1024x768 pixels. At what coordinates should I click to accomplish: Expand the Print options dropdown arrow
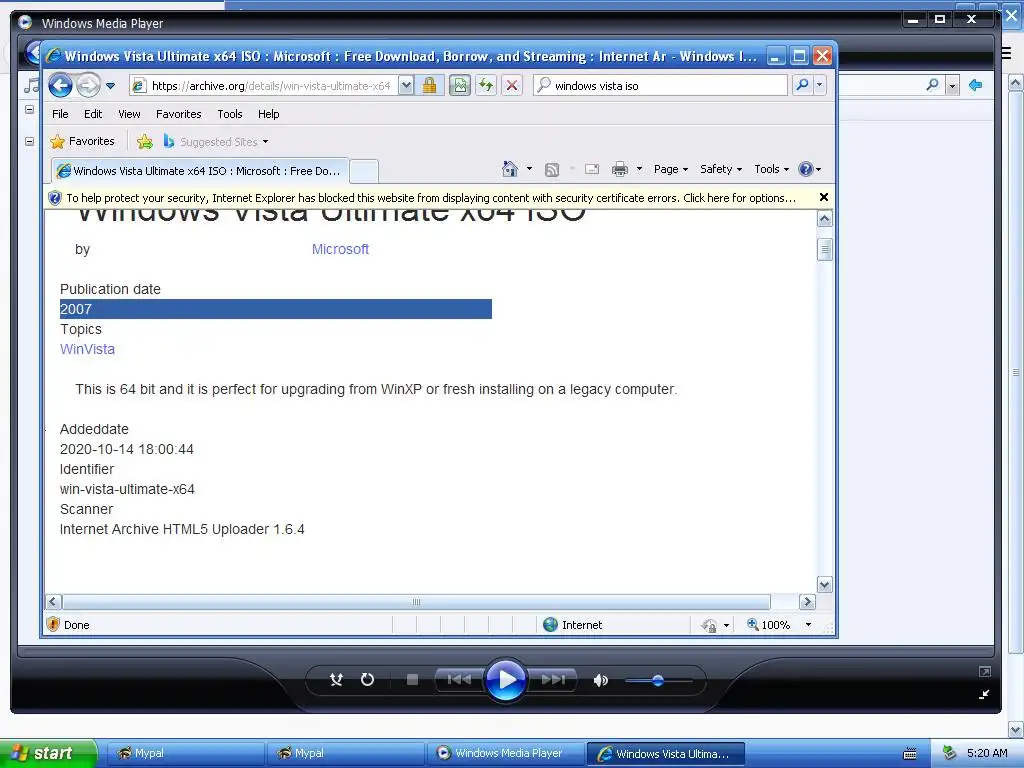[639, 169]
